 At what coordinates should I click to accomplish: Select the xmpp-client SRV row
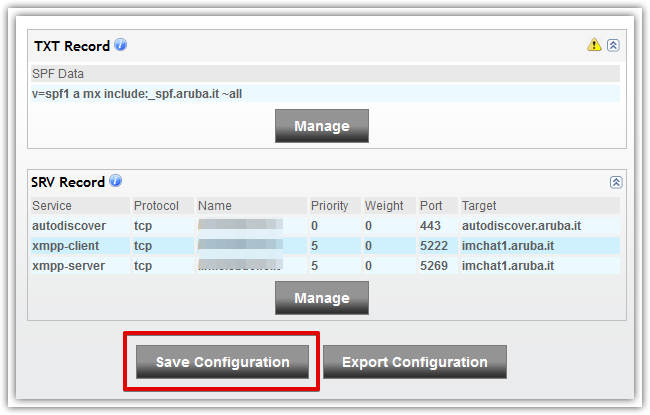click(x=325, y=245)
